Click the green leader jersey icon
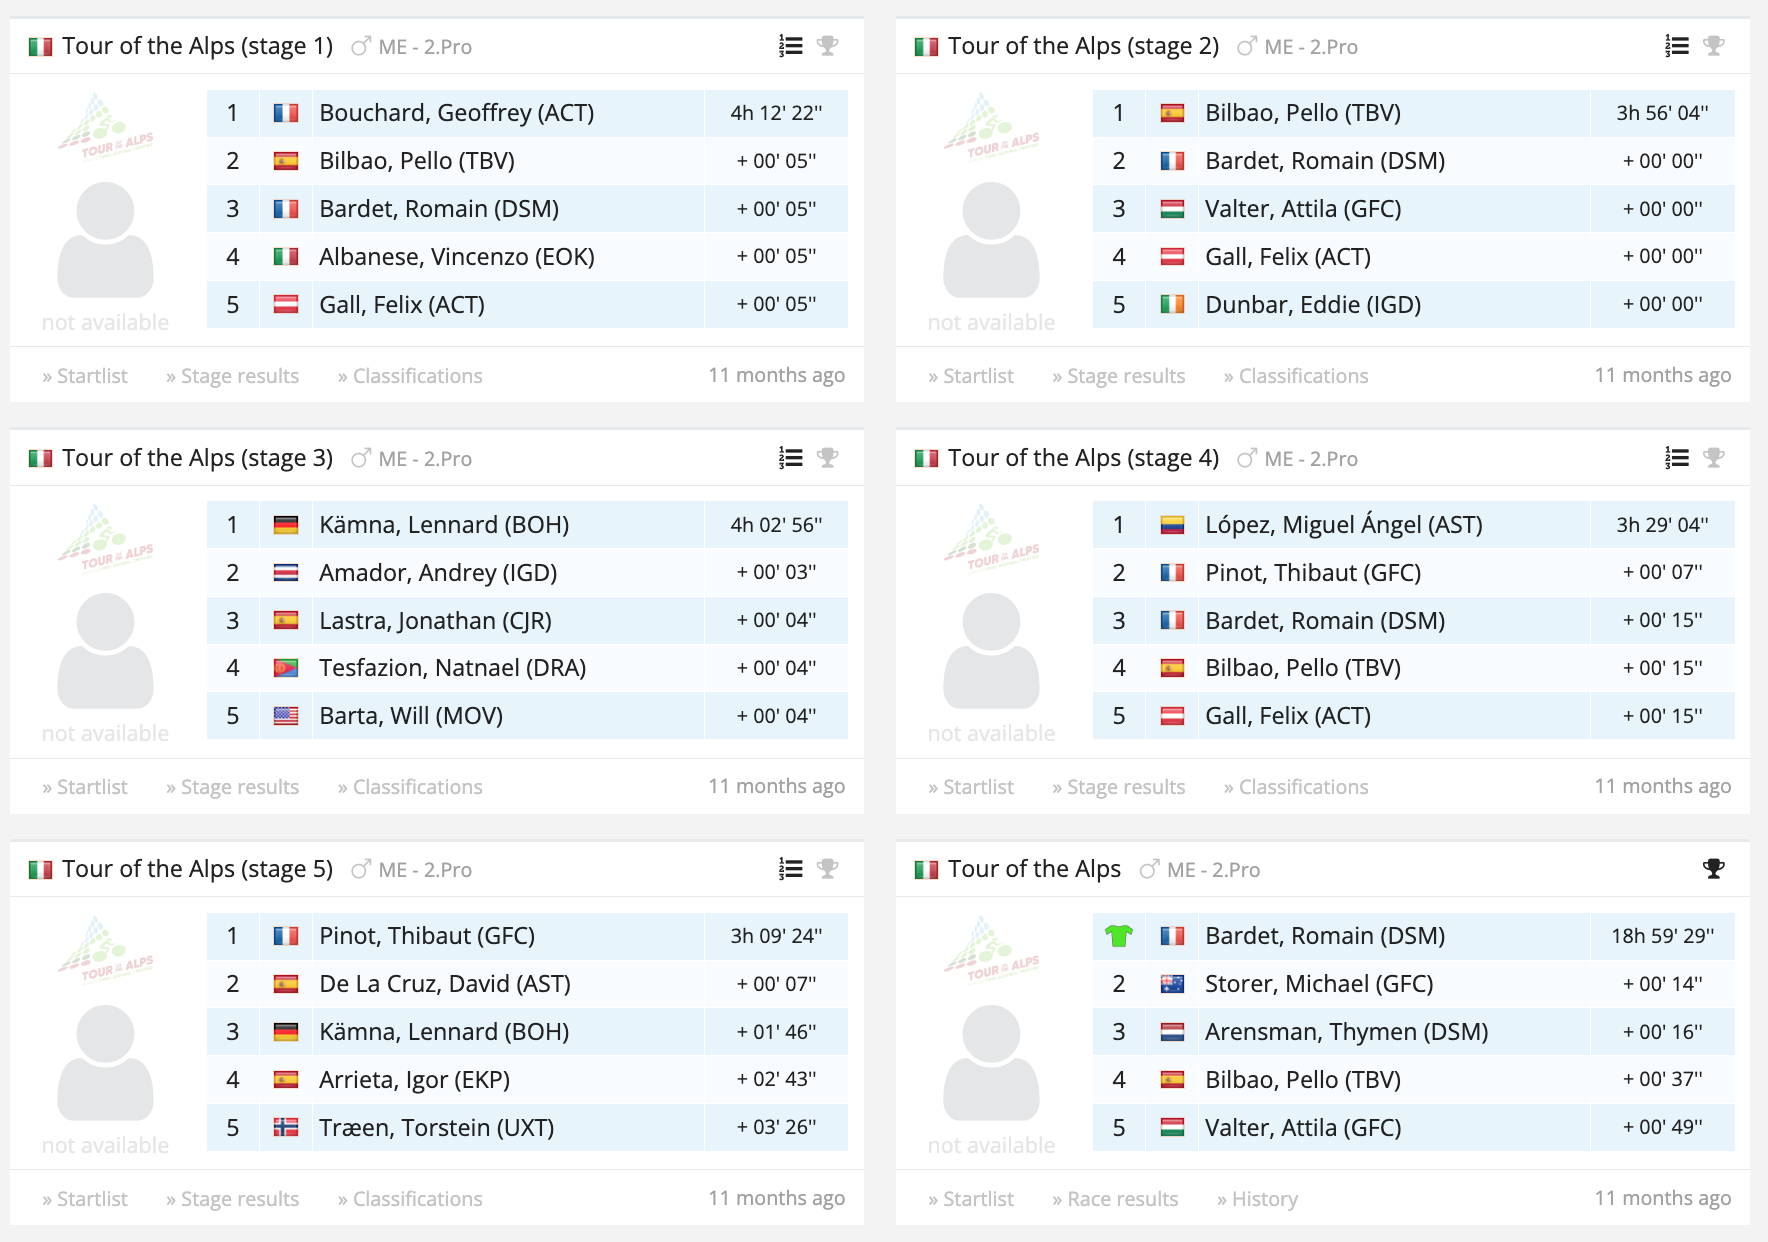 pyautogui.click(x=1118, y=936)
